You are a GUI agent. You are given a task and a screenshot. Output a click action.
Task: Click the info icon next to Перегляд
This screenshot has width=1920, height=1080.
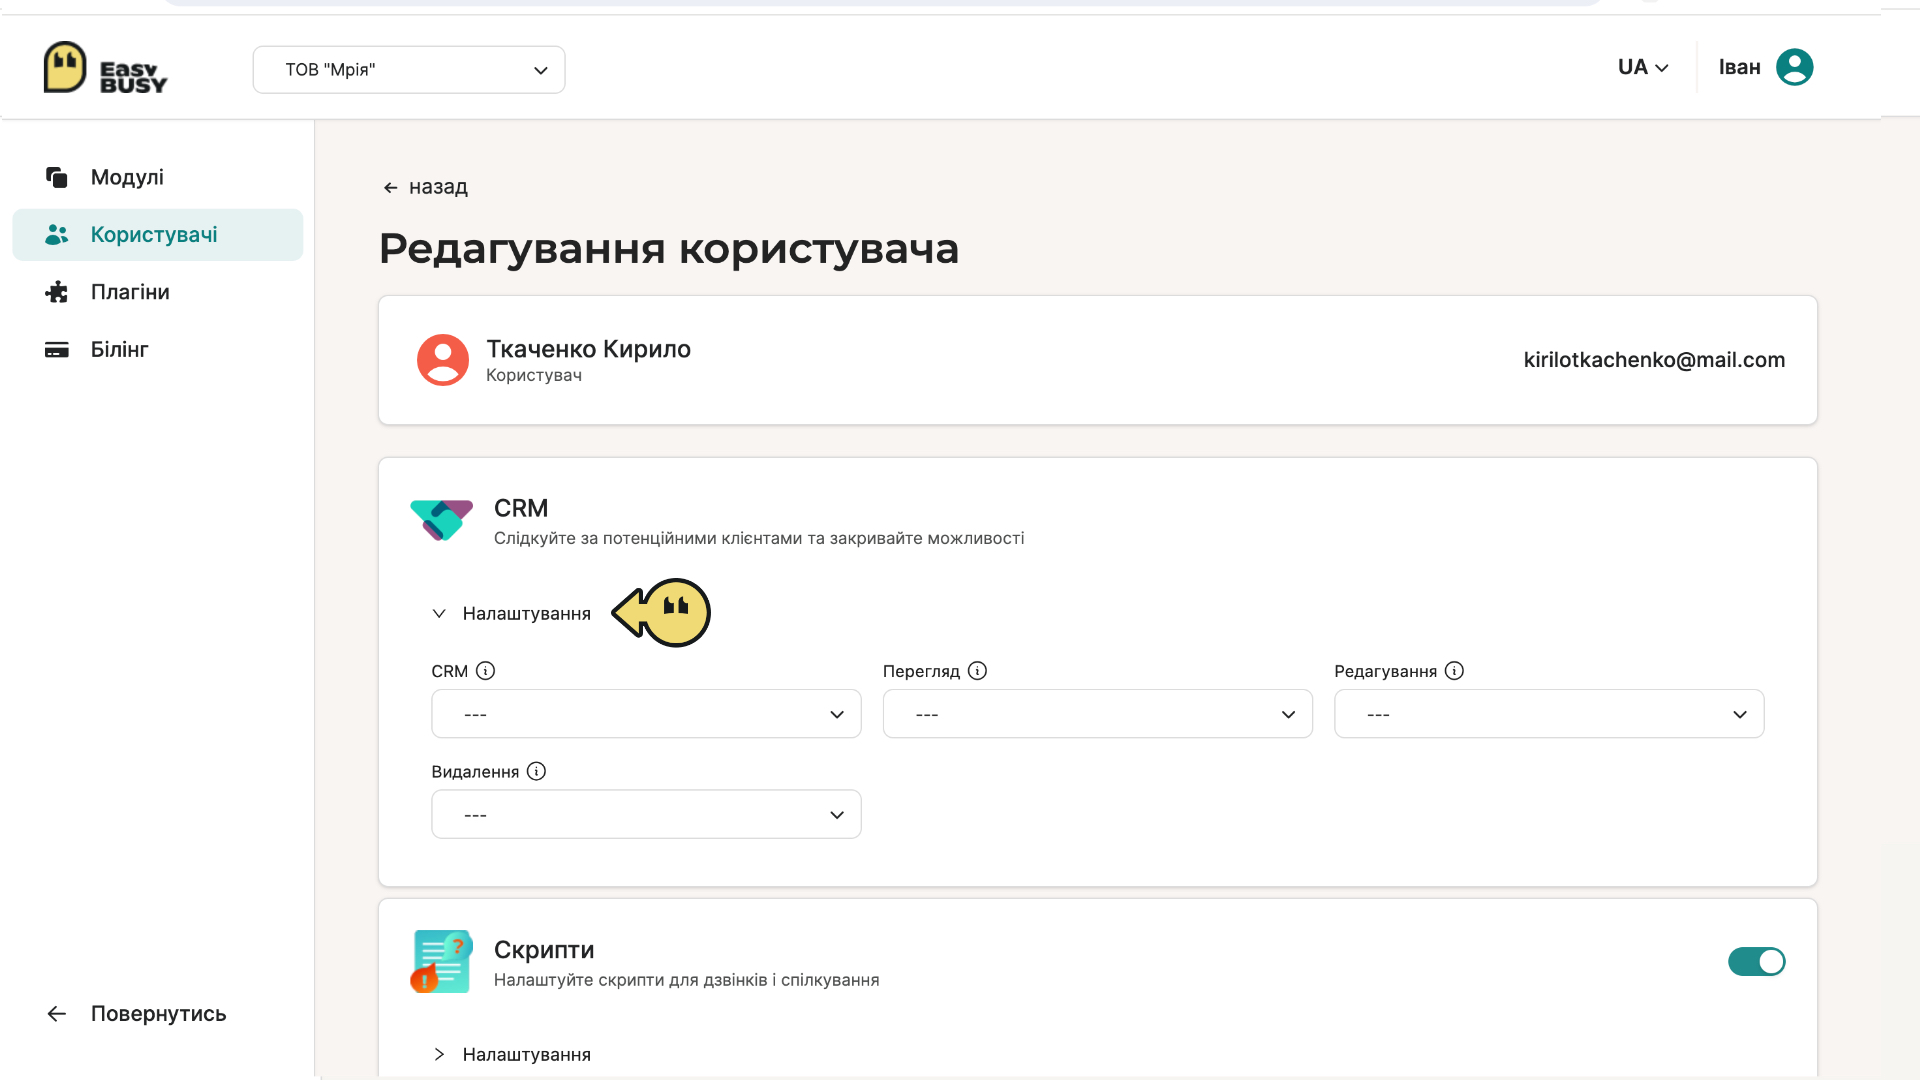point(977,671)
